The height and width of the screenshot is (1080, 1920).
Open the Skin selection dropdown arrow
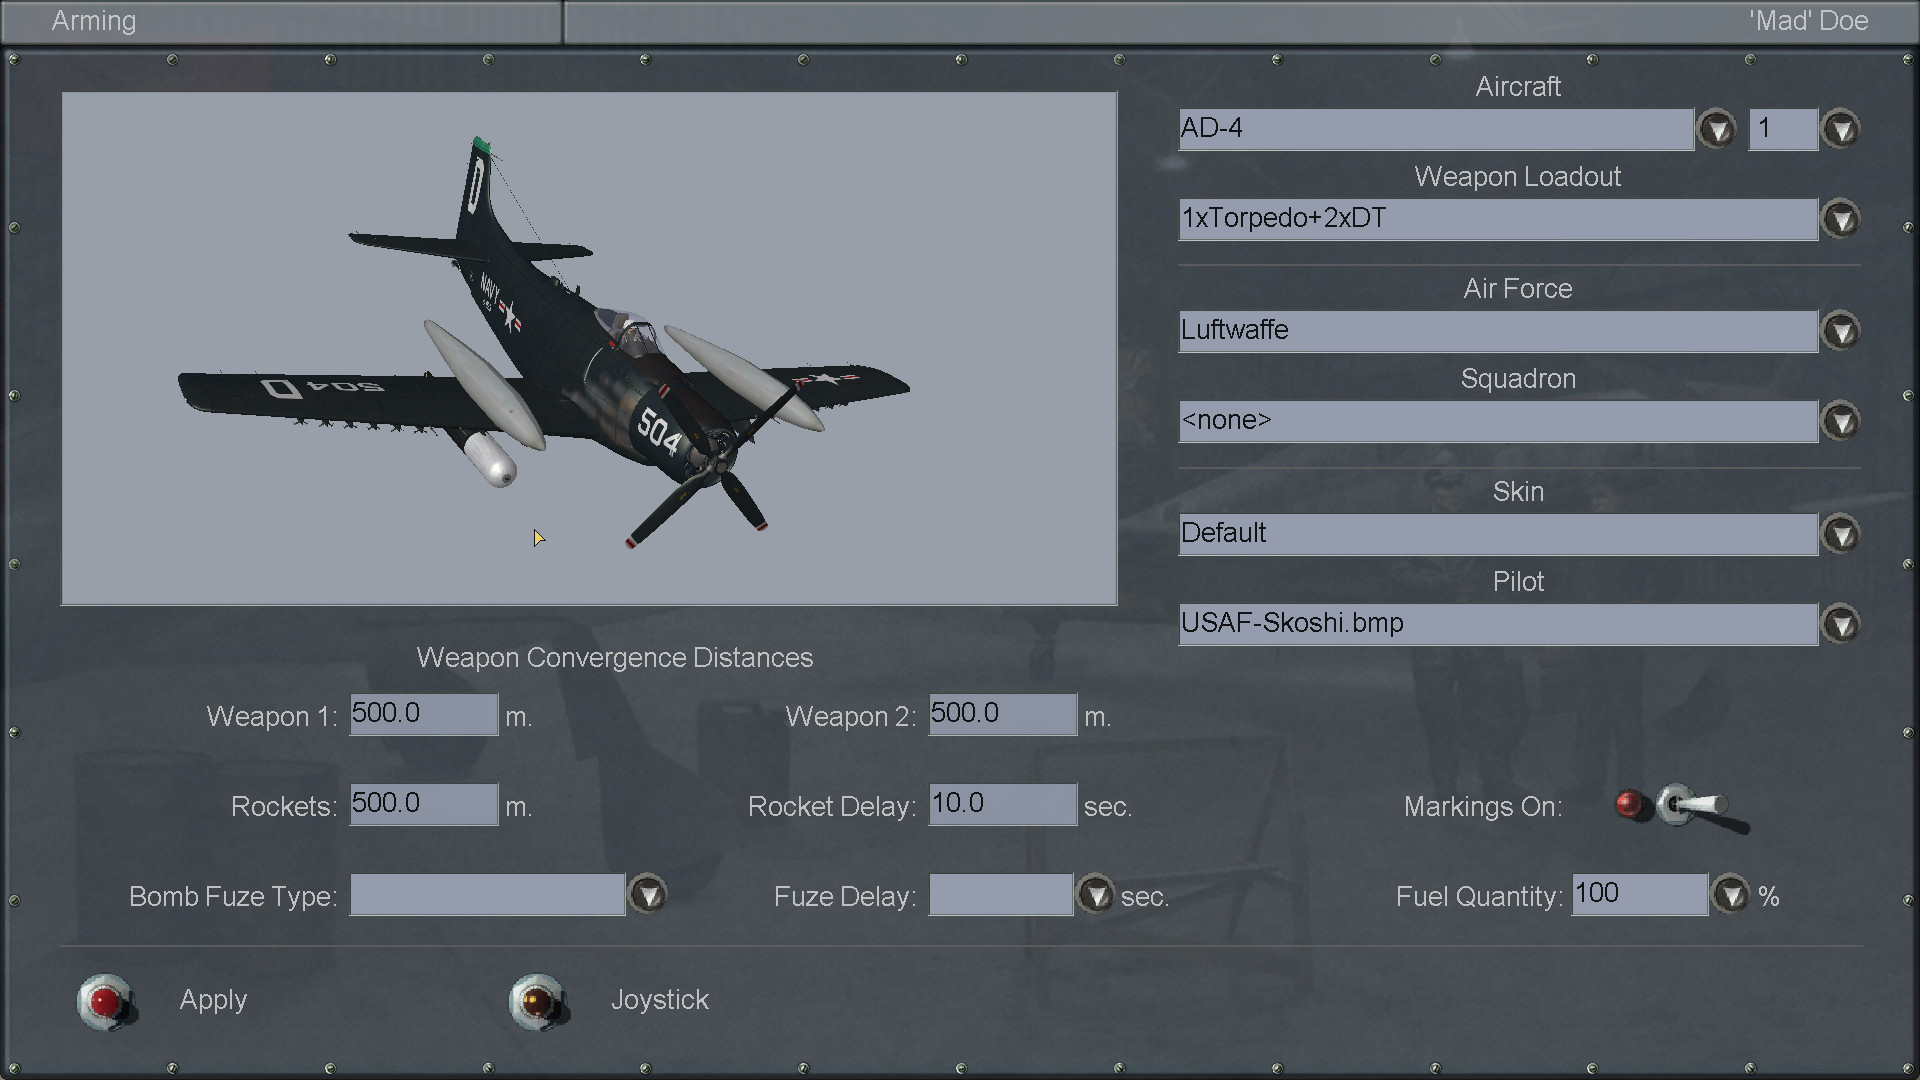pos(1841,535)
